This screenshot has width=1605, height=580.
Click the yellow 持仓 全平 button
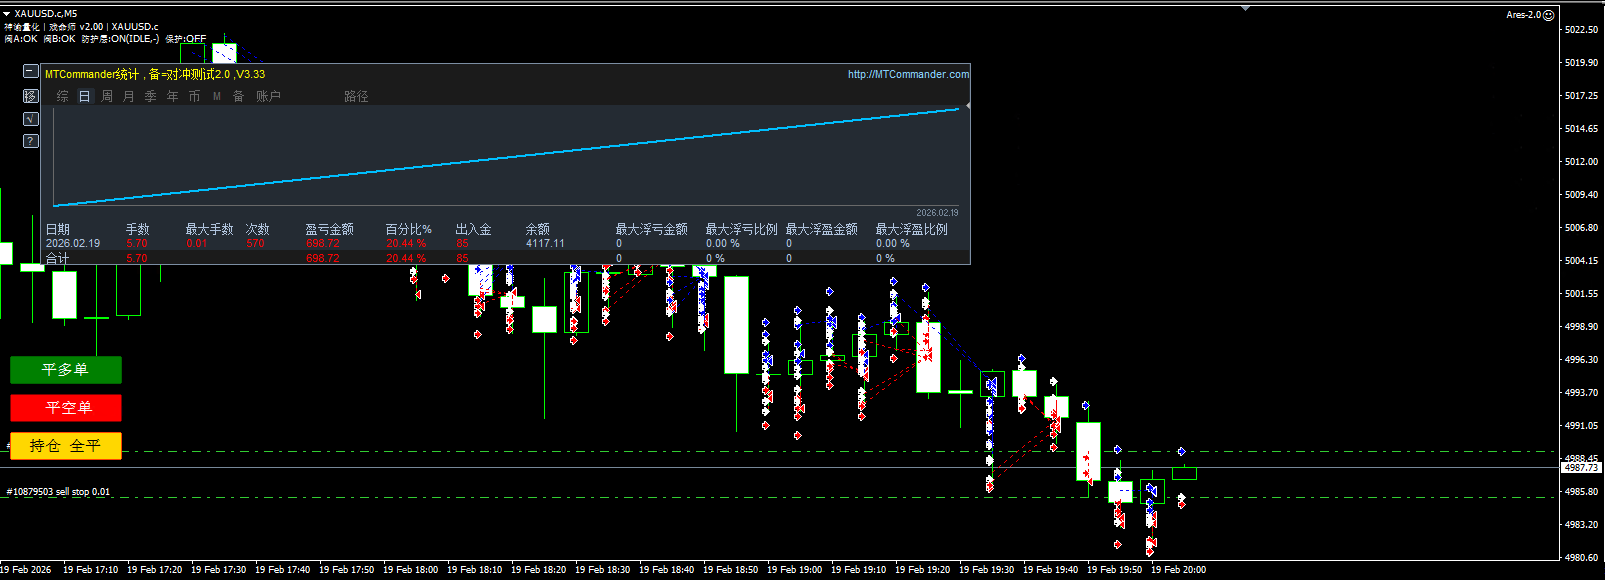click(x=66, y=446)
